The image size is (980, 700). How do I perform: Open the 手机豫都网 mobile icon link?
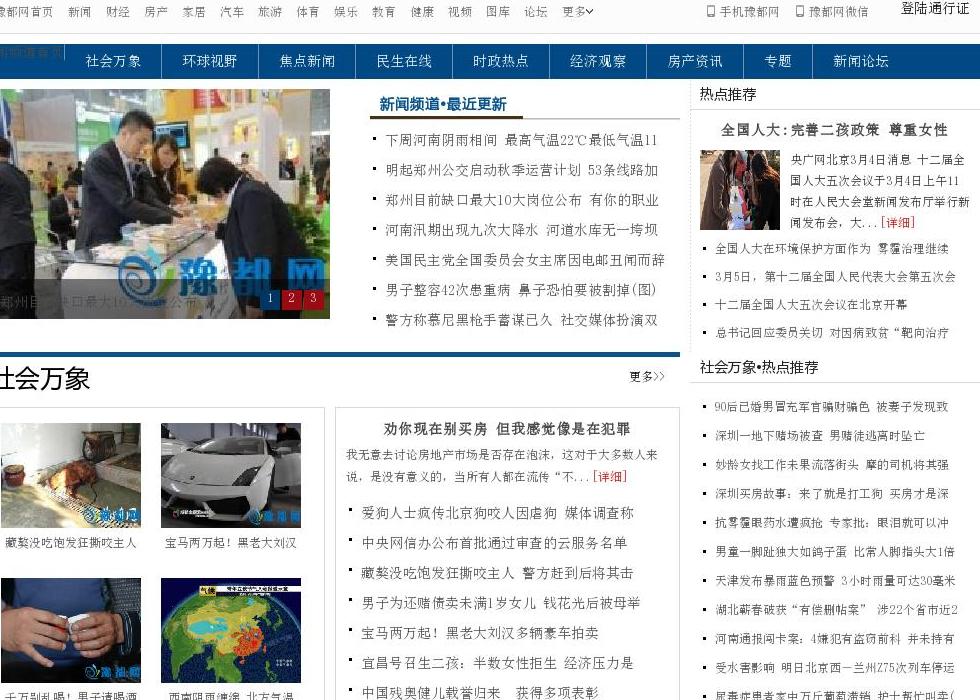click(x=742, y=11)
